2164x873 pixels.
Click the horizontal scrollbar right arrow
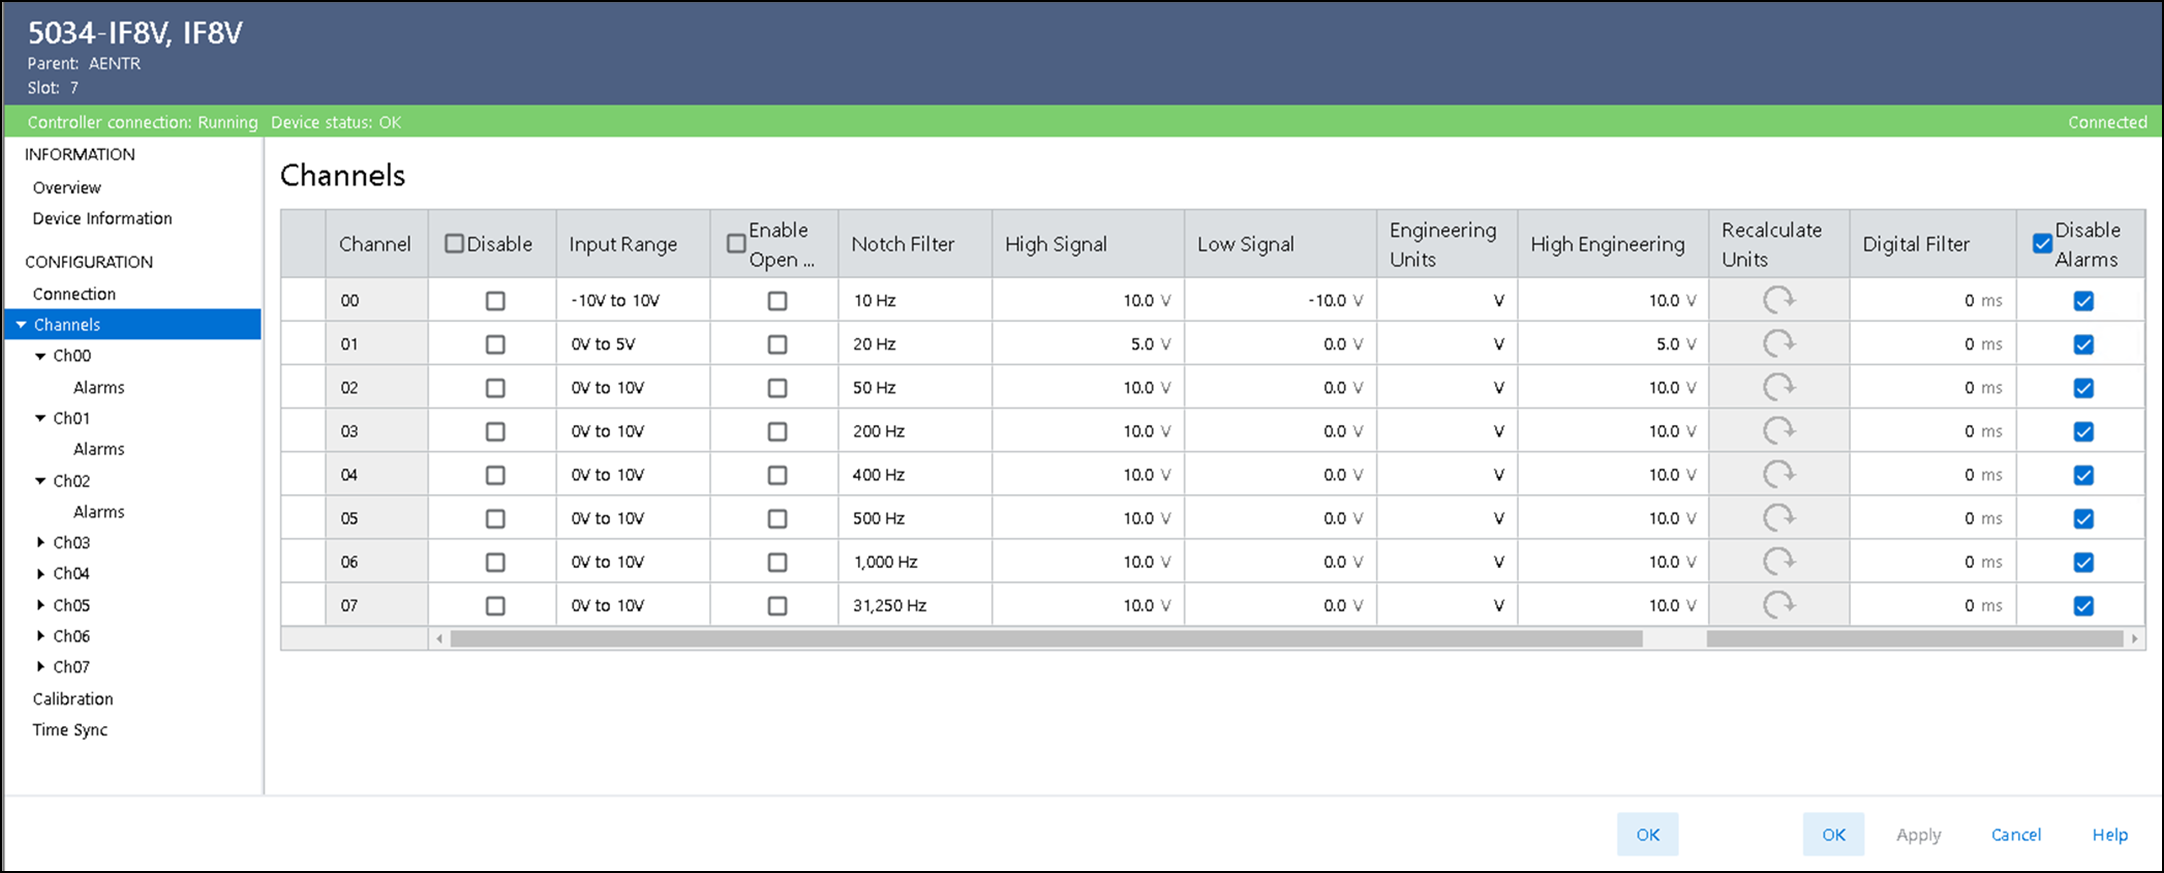click(2135, 639)
